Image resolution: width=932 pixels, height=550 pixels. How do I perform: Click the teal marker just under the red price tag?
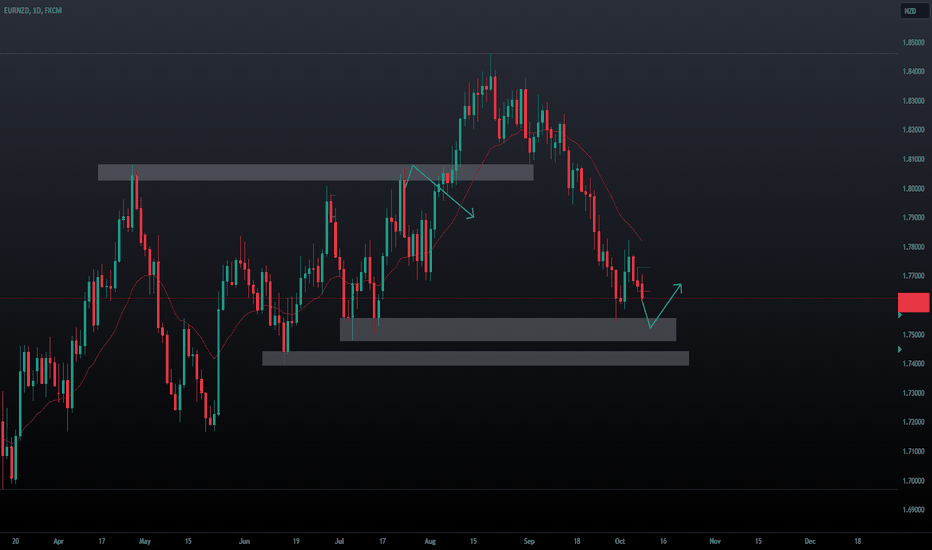(900, 315)
